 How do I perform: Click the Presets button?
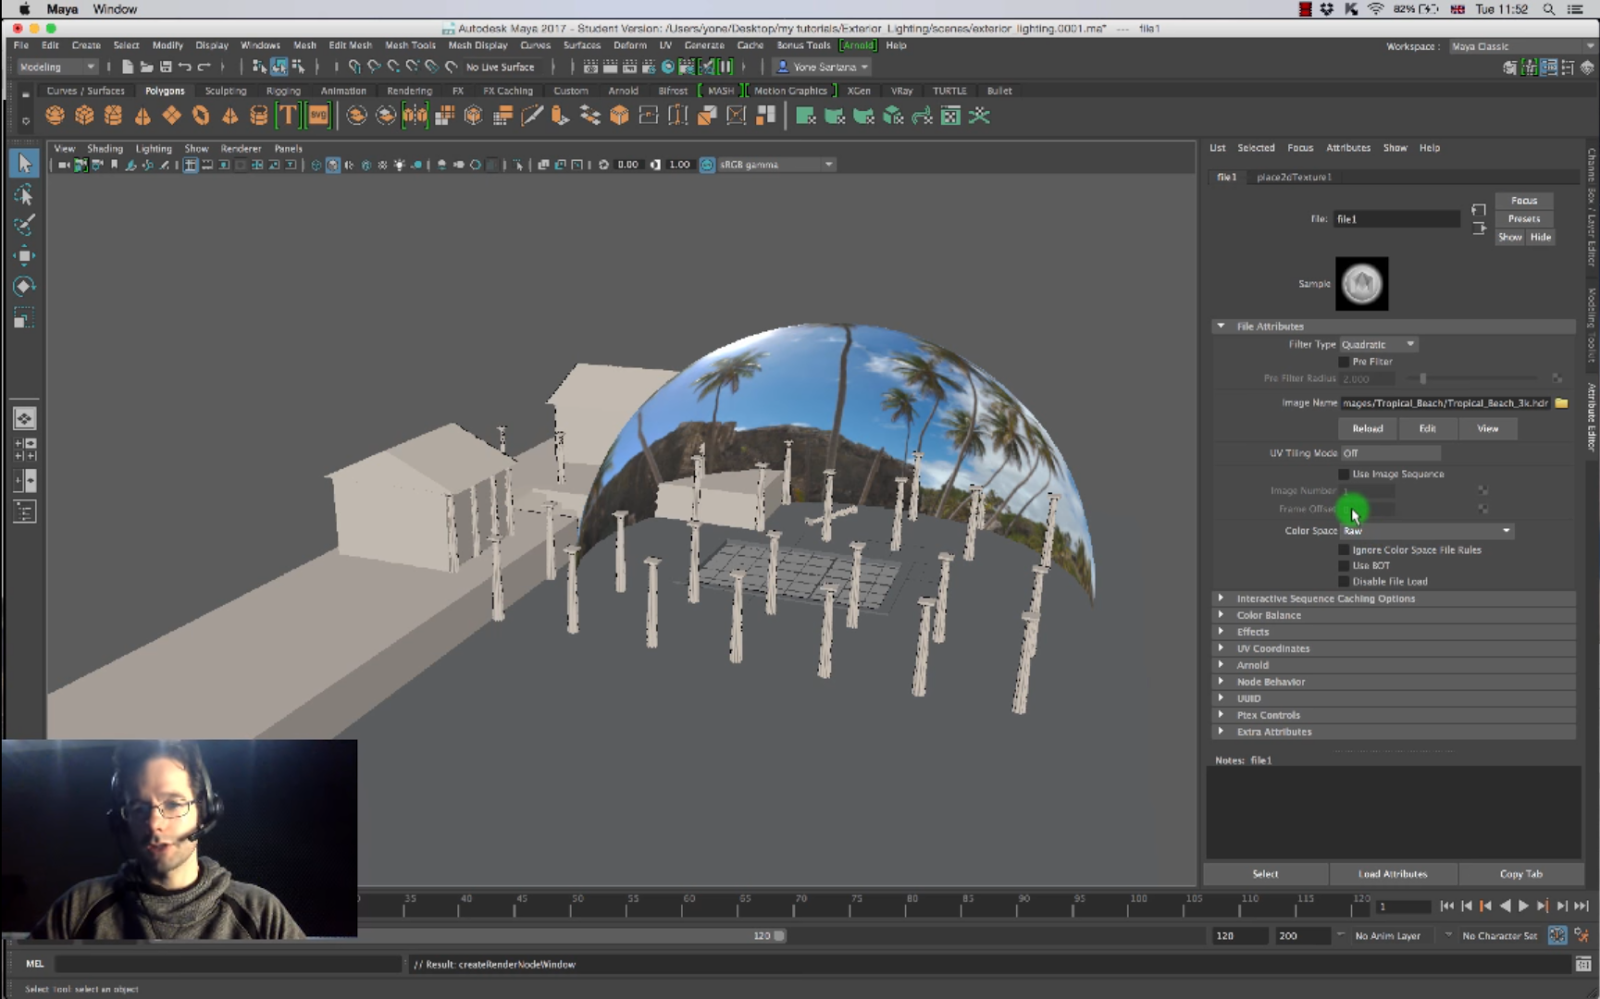pyautogui.click(x=1524, y=219)
